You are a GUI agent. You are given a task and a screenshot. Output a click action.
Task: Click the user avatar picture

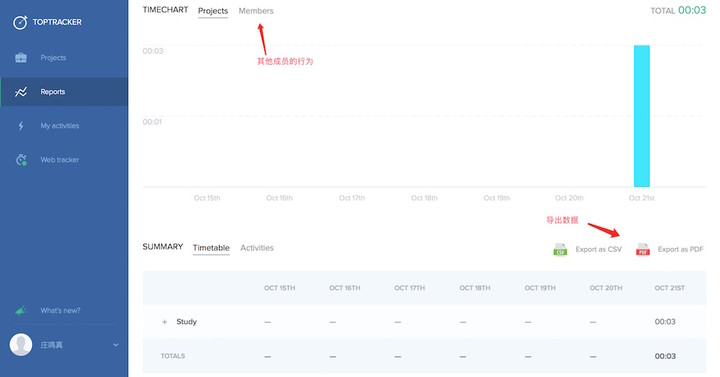pyautogui.click(x=21, y=345)
